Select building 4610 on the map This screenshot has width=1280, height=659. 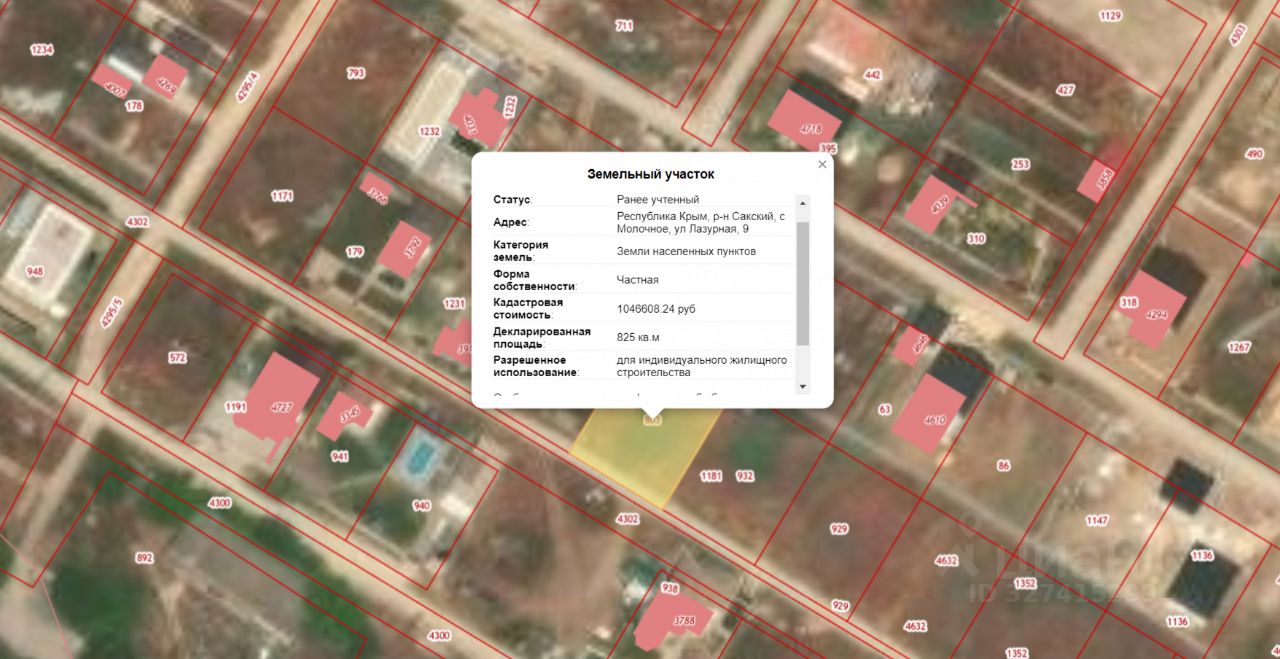point(930,415)
